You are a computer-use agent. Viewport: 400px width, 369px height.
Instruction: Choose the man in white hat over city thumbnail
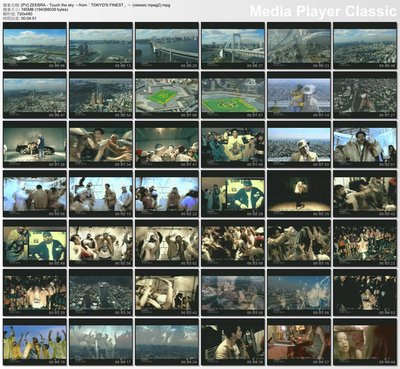[299, 145]
